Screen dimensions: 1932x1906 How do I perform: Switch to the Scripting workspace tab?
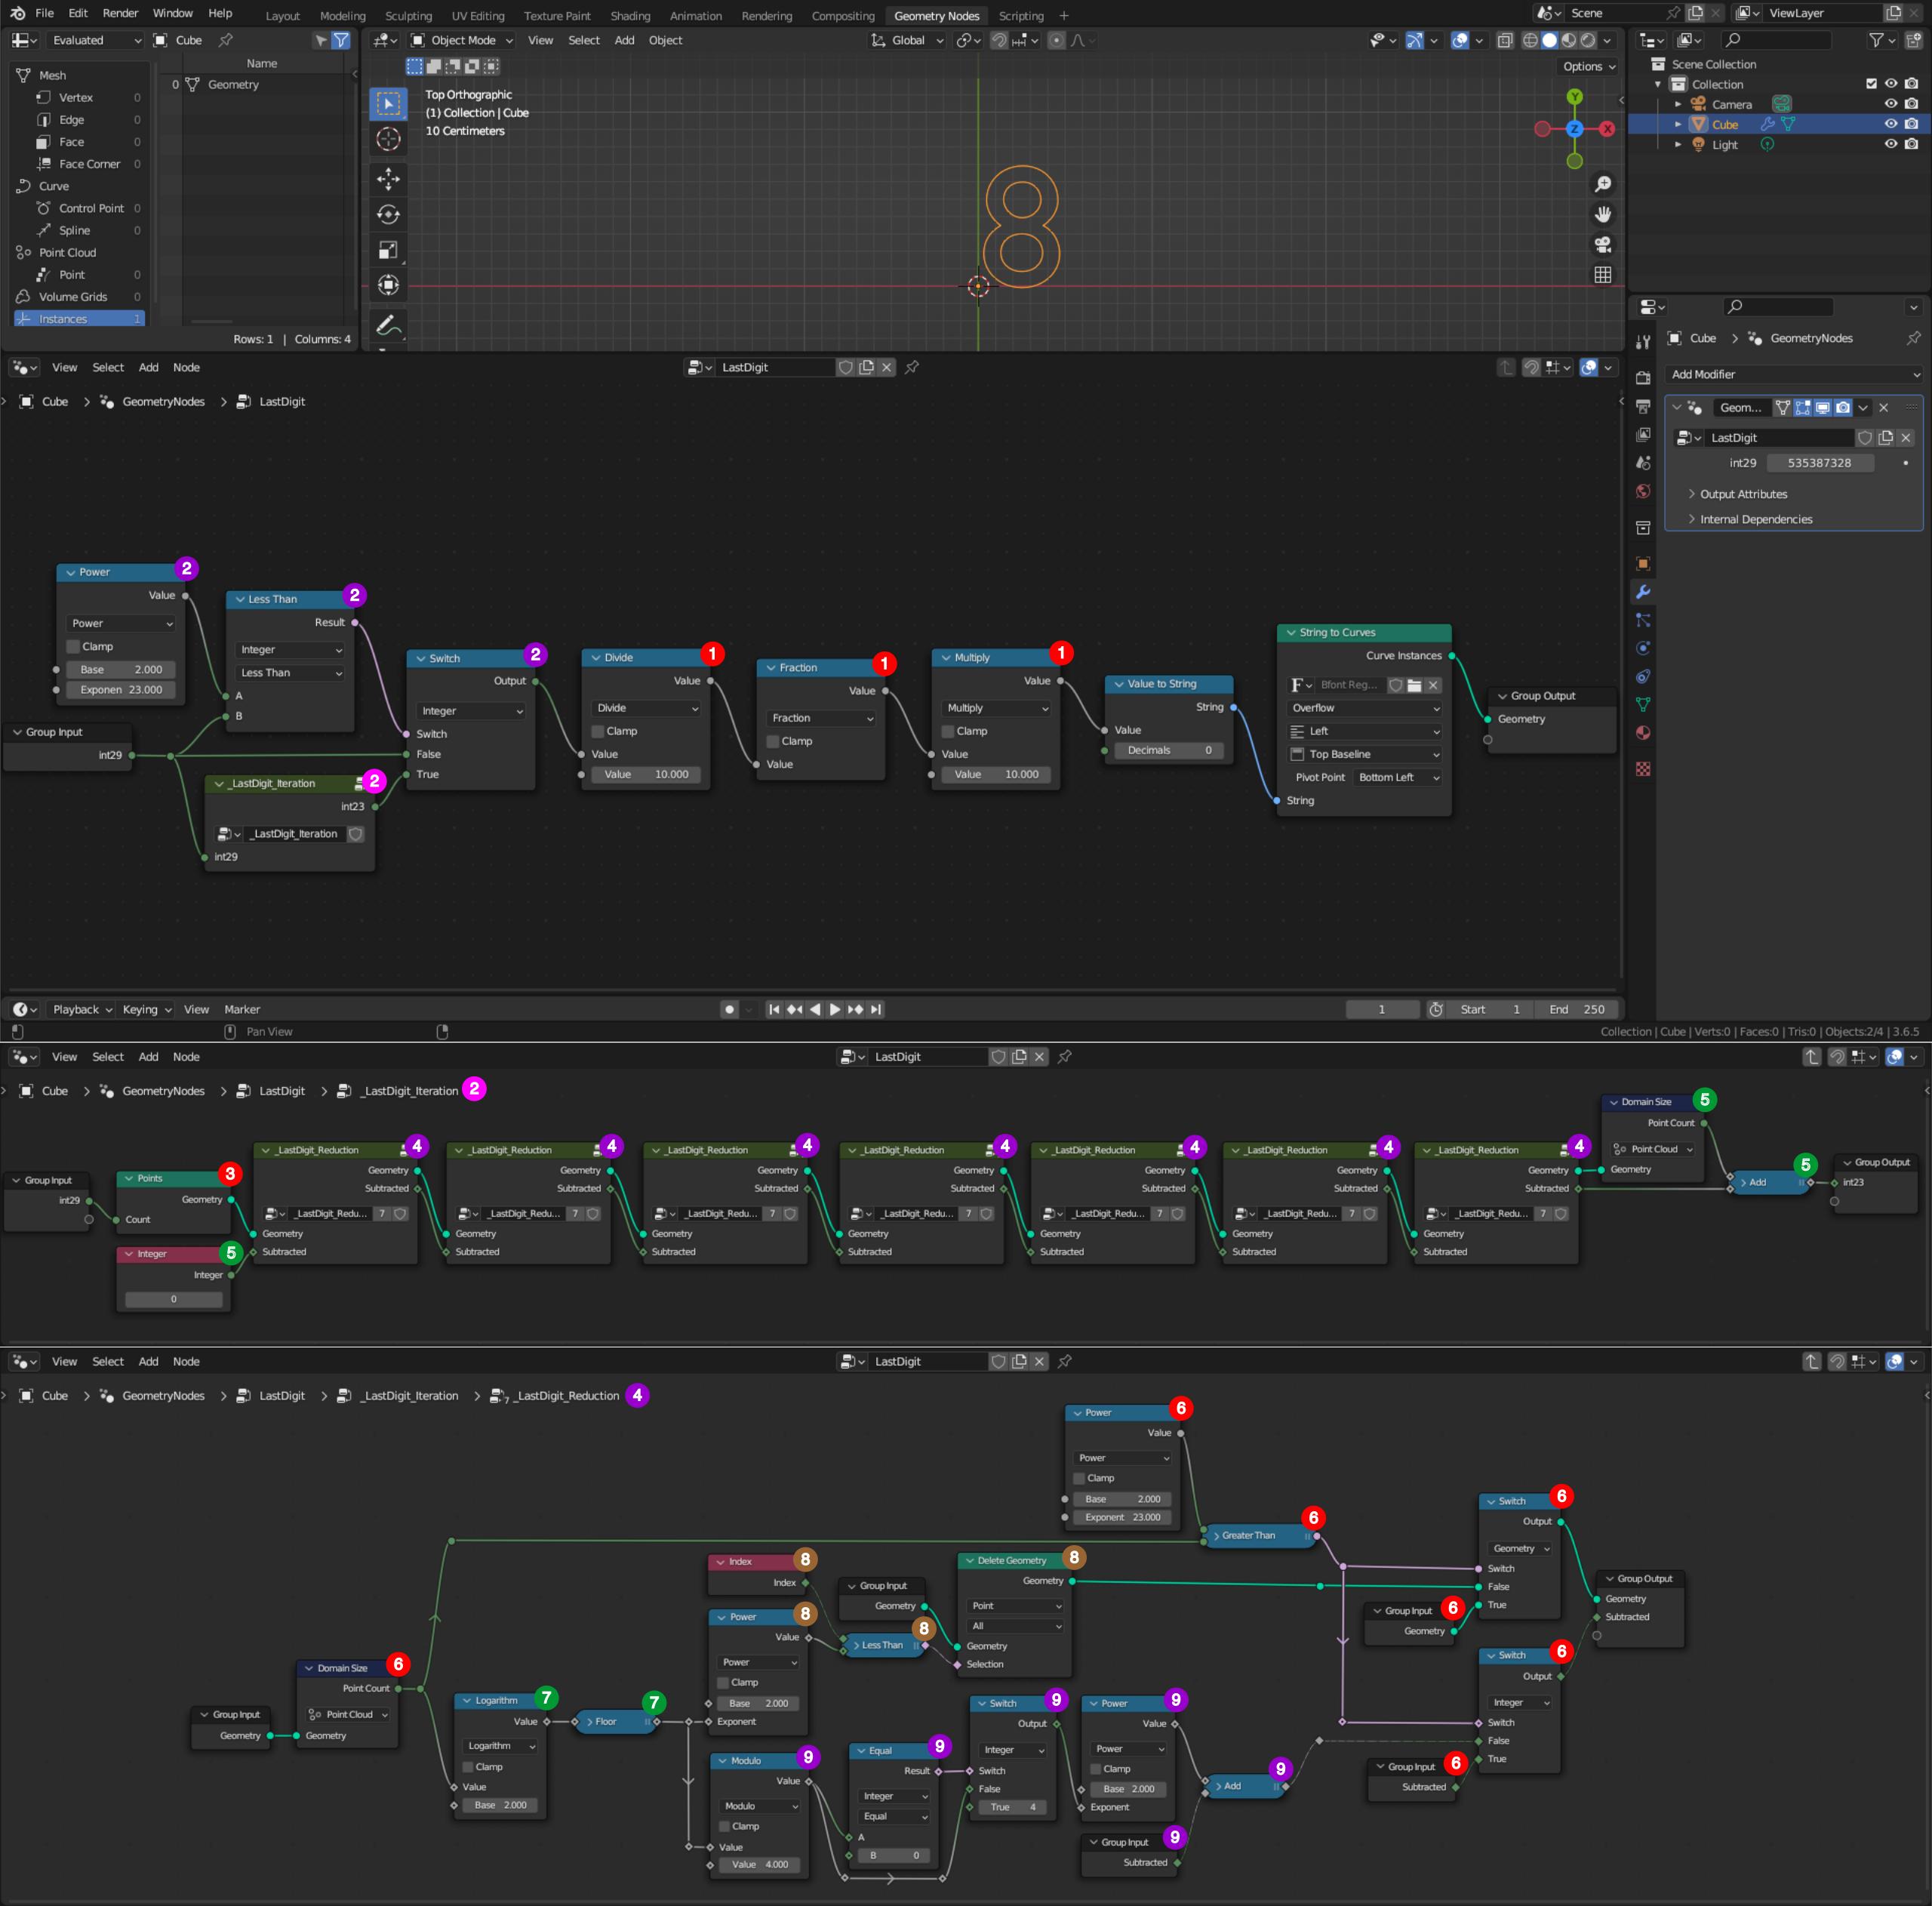coord(1021,15)
